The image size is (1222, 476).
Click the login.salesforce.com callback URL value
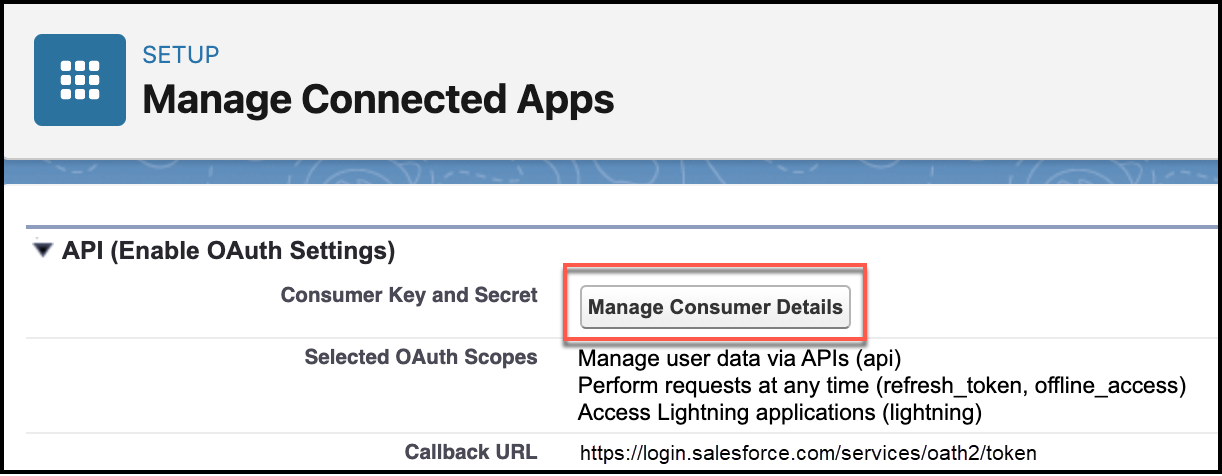(x=808, y=453)
